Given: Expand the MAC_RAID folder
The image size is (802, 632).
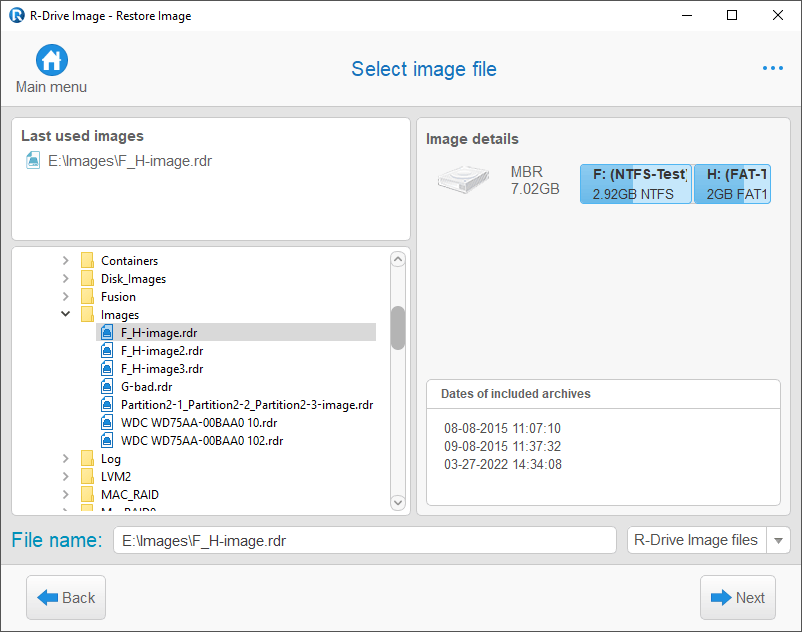Looking at the screenshot, I should pyautogui.click(x=65, y=494).
